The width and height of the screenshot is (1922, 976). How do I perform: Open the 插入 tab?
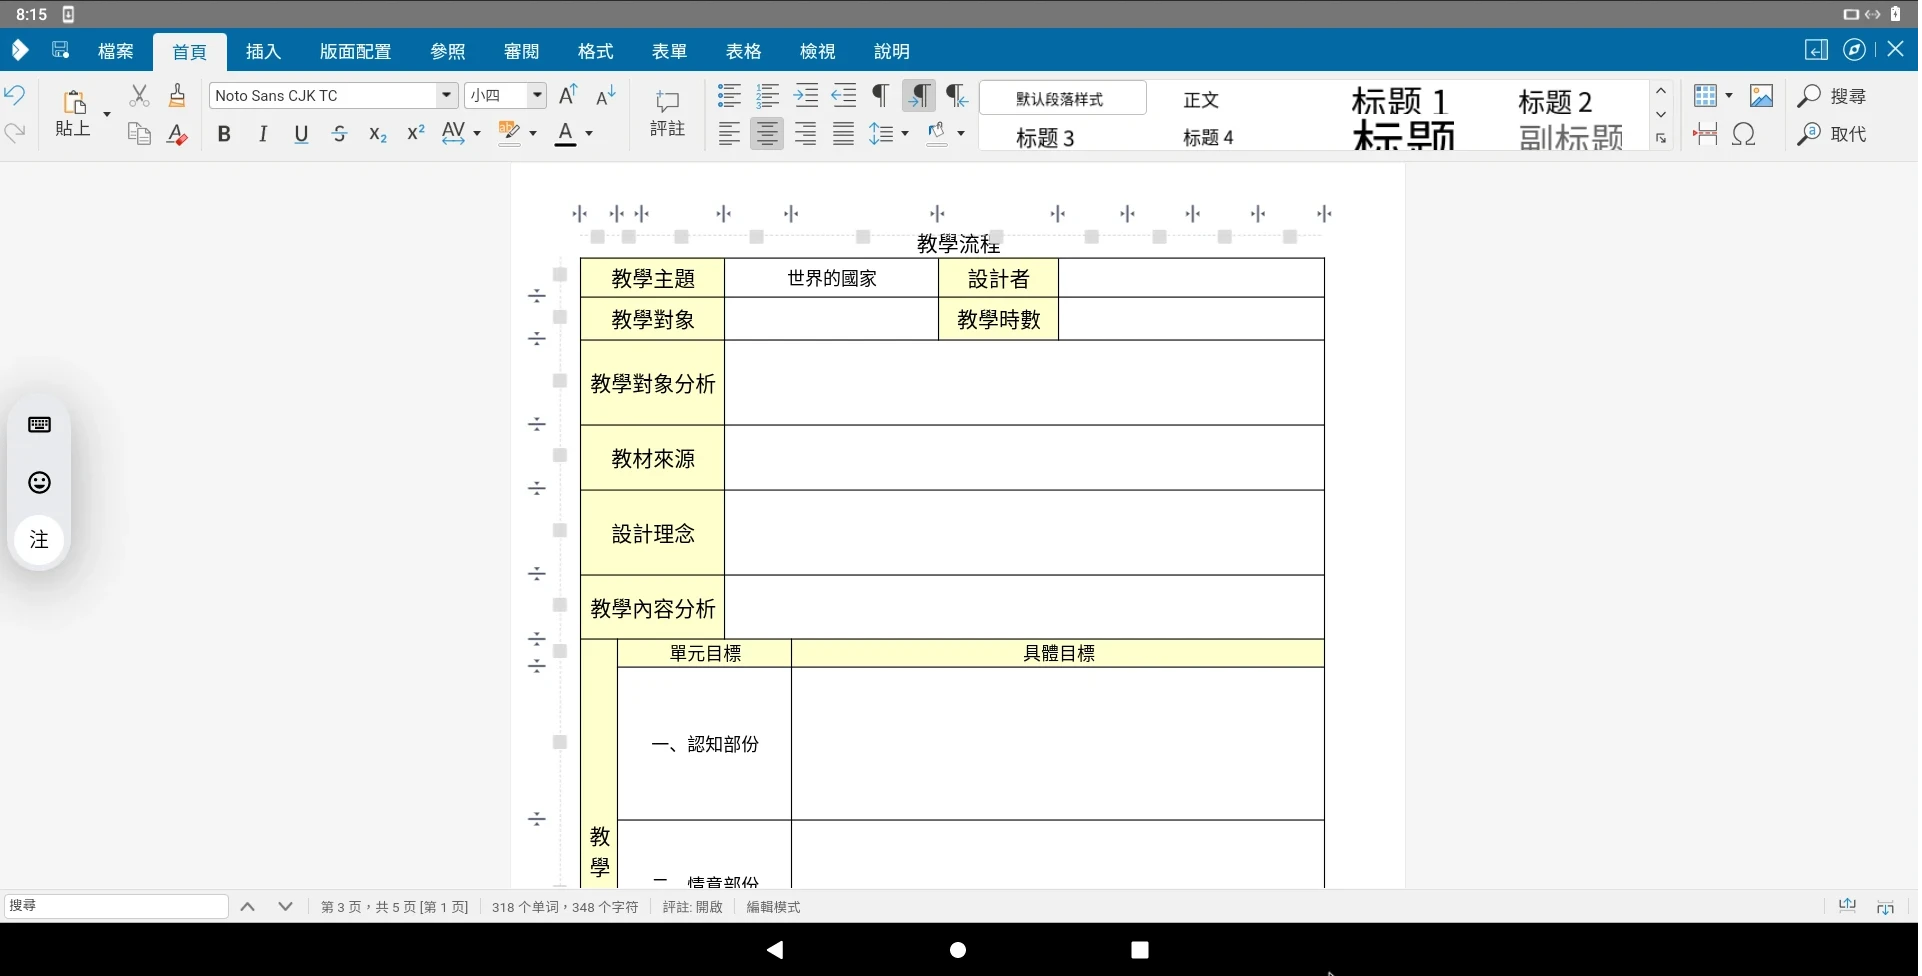point(263,52)
